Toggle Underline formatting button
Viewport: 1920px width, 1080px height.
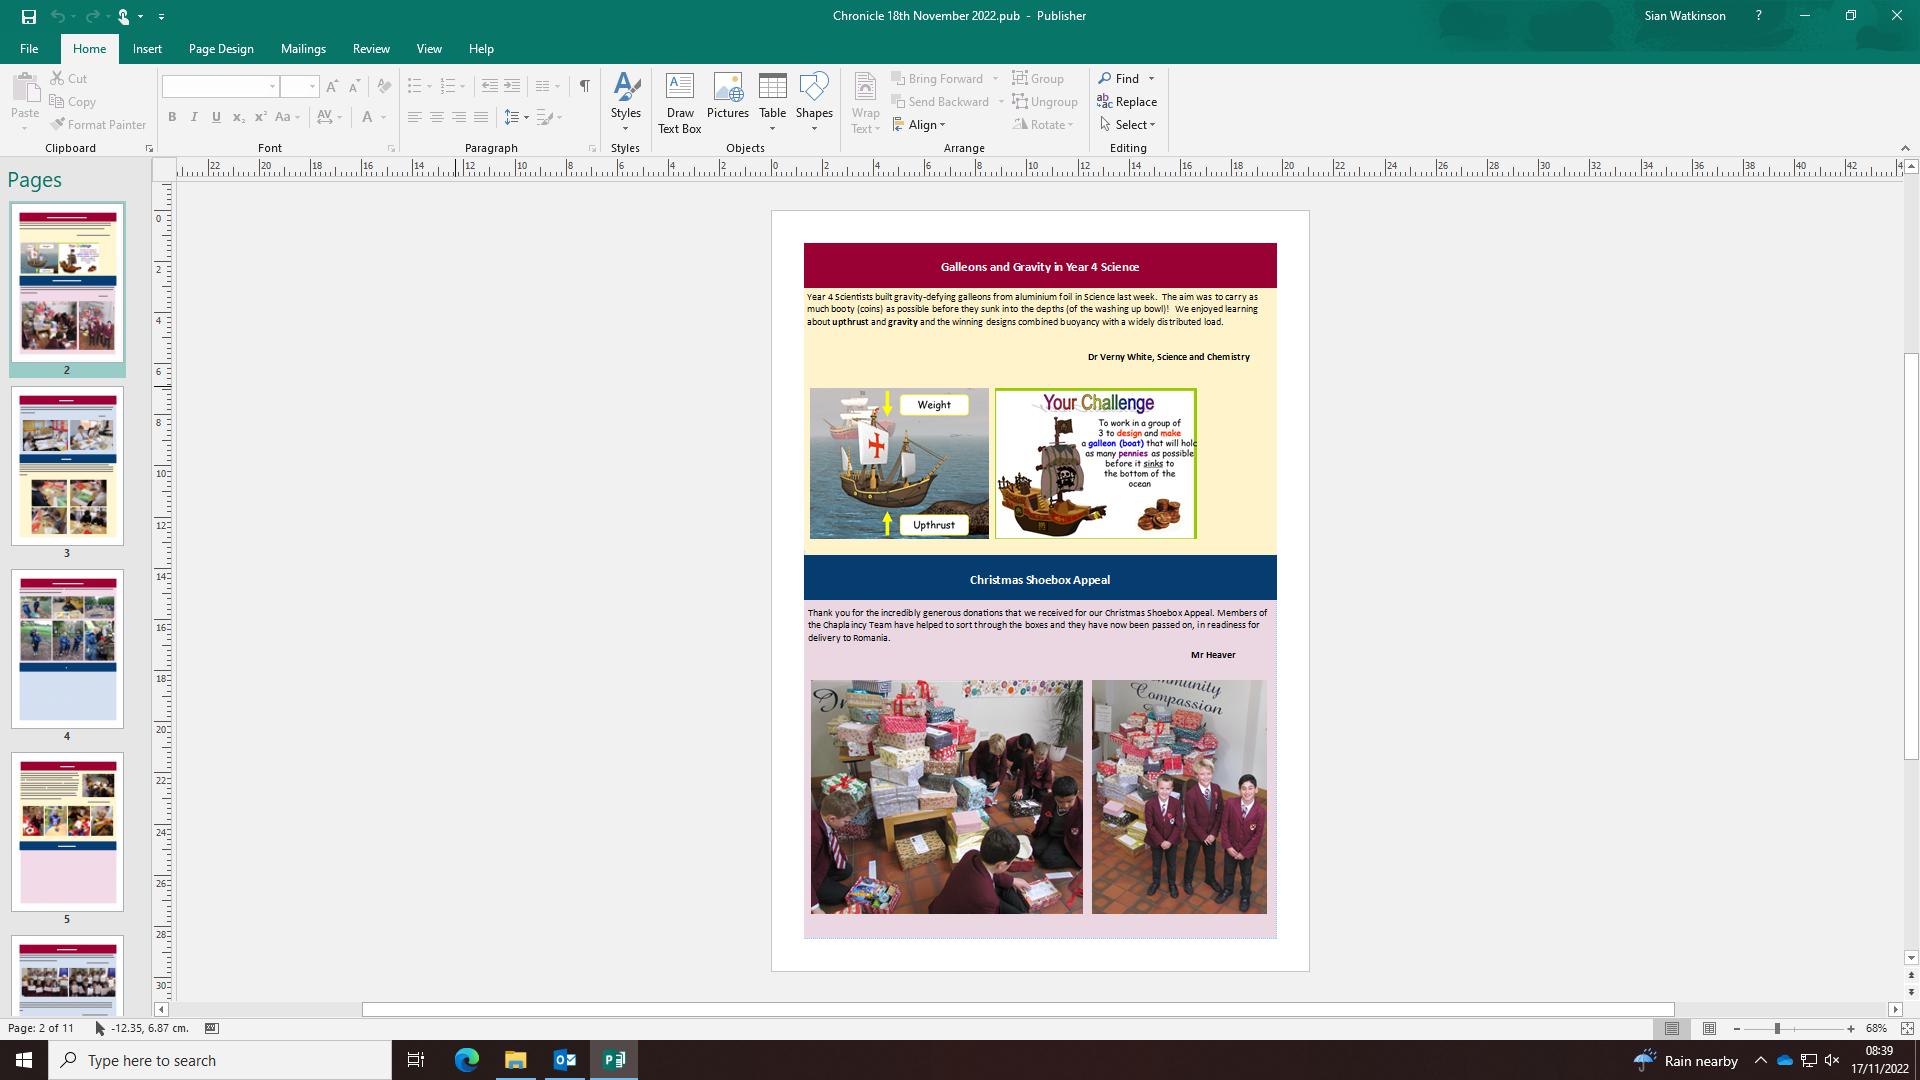pos(216,117)
